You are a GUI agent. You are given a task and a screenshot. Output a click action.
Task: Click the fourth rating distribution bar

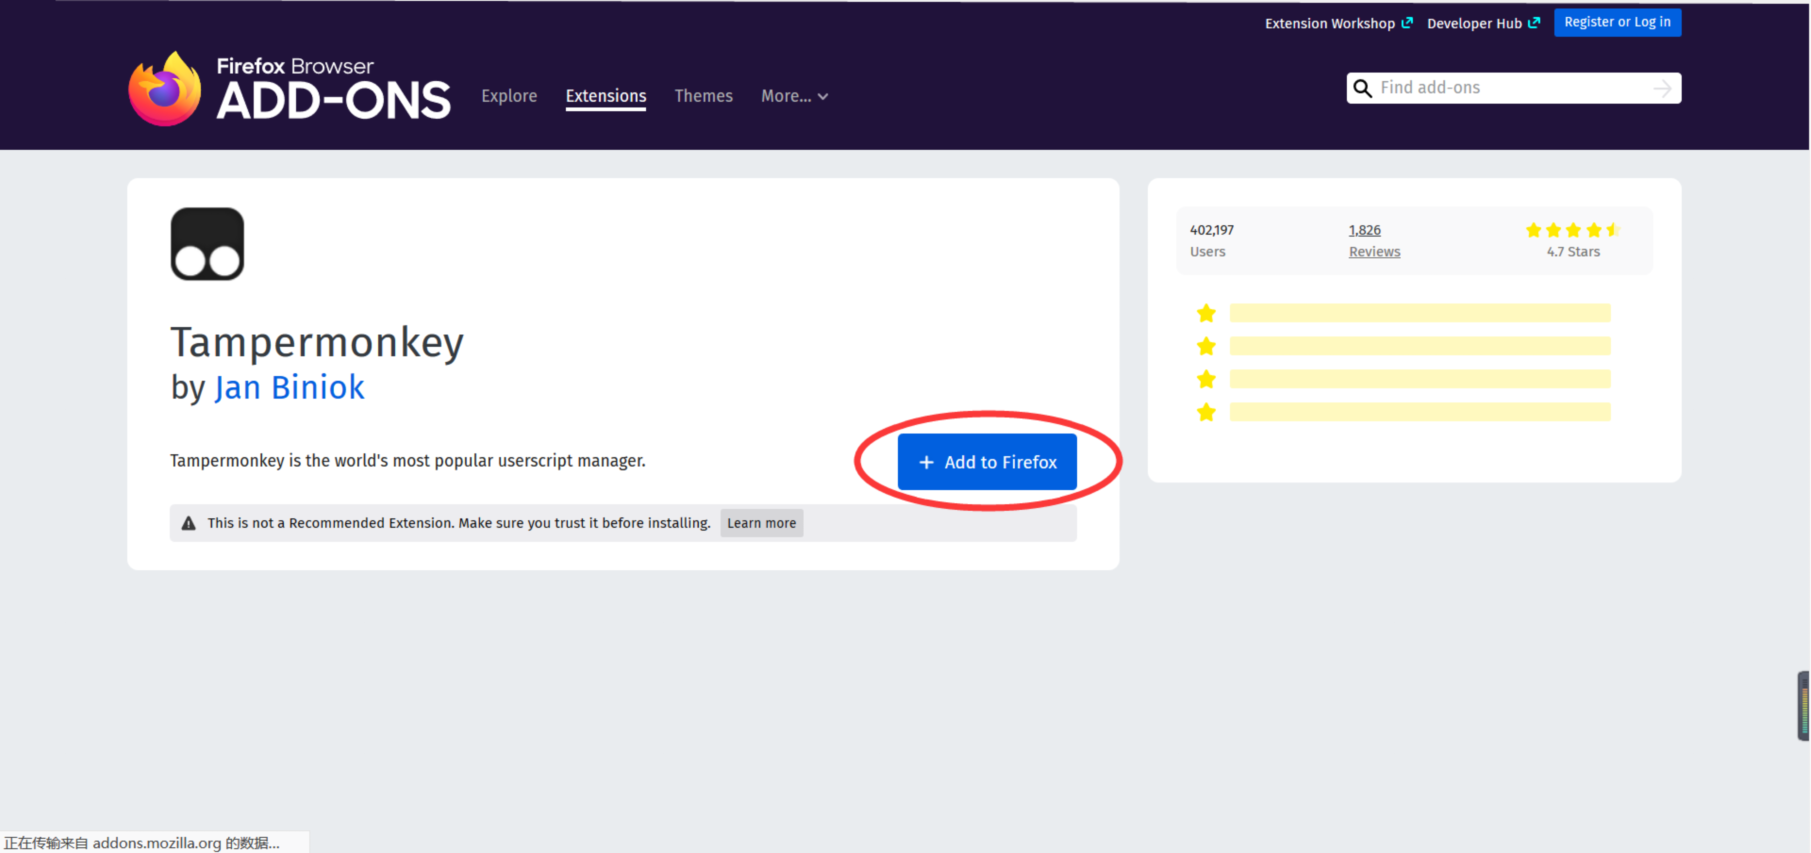[x=1420, y=412]
